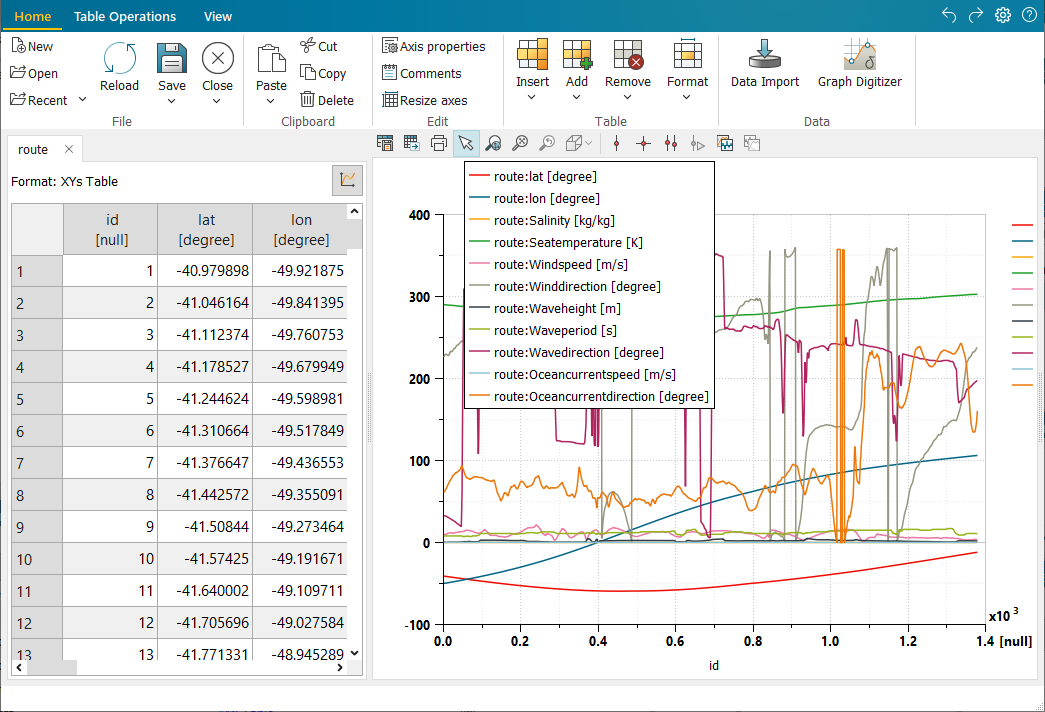Toggle the pointer selection tool

466,143
